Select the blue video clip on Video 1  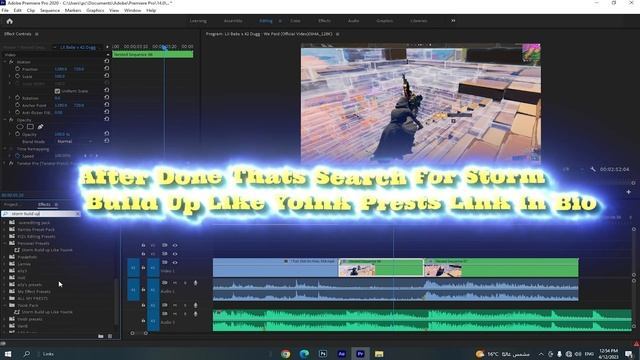tap(276, 267)
